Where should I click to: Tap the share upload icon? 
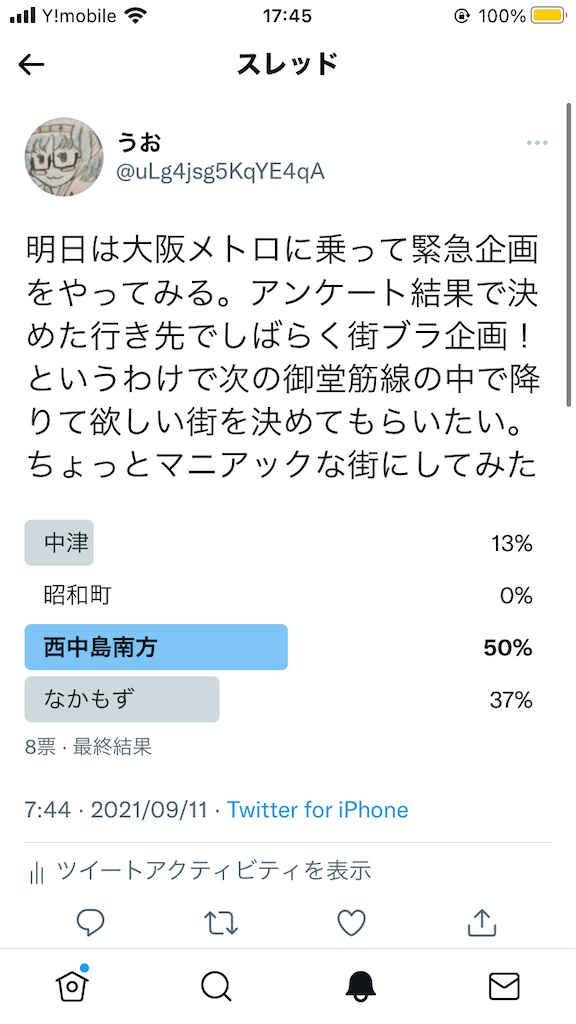click(480, 921)
